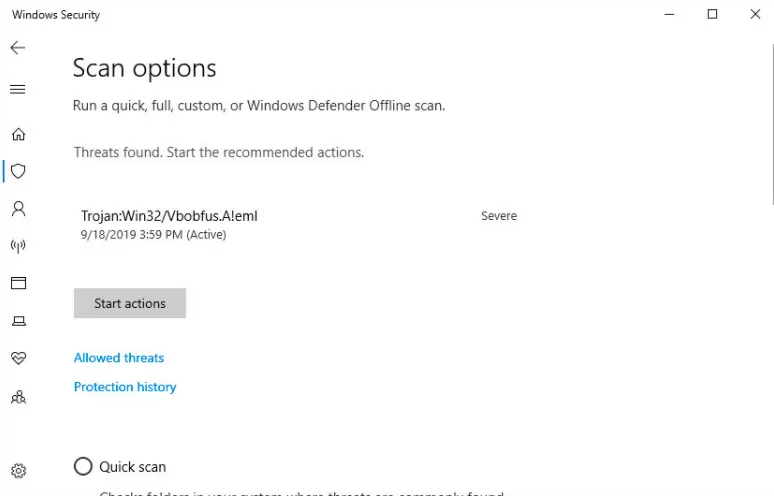Click the Threats found recommended actions message
774x496 pixels.
click(219, 152)
